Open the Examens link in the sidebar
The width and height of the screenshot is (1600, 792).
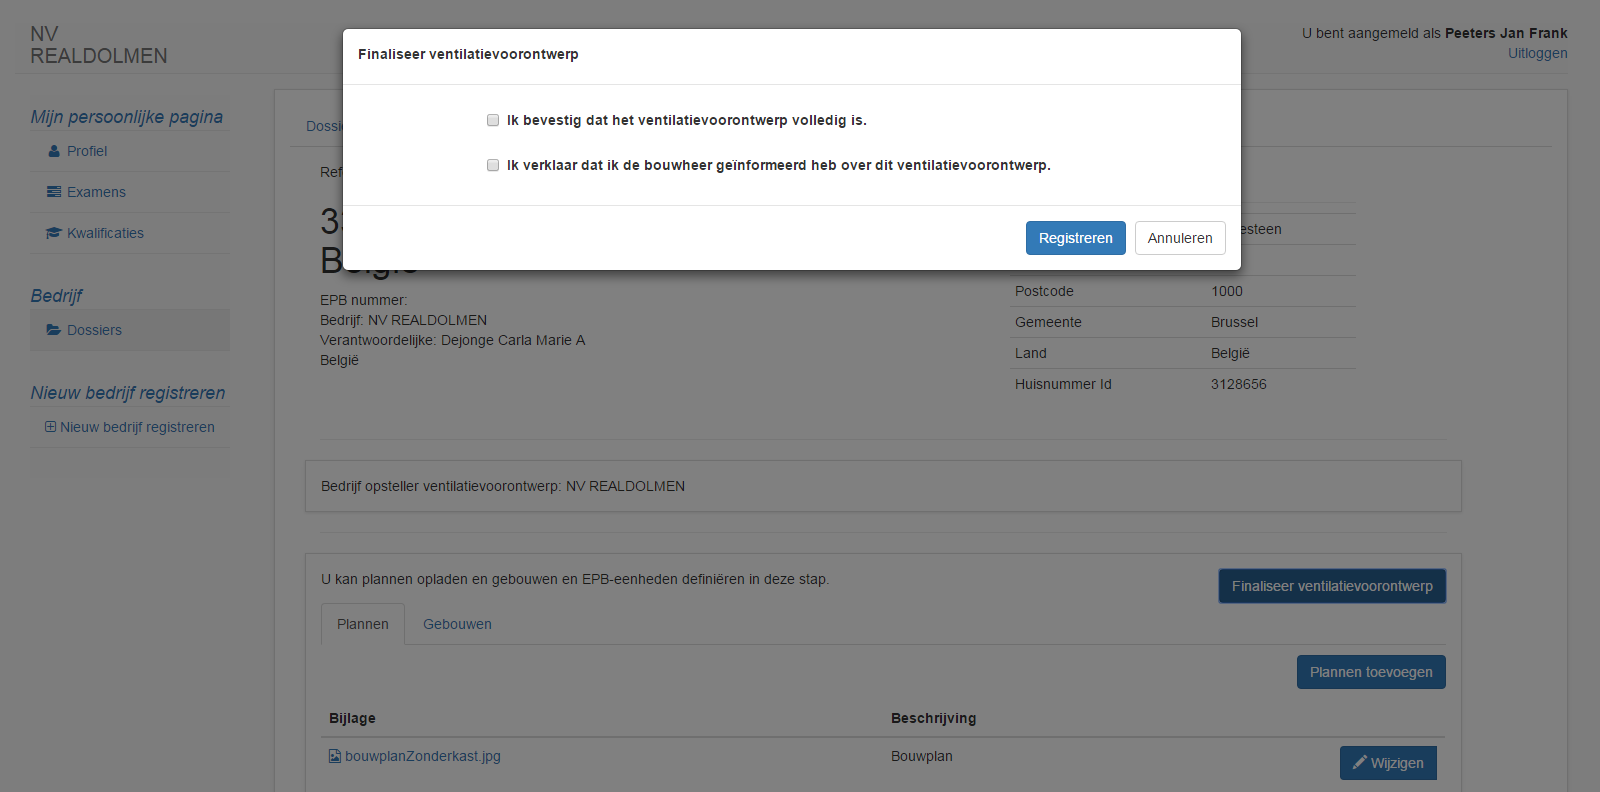tap(96, 192)
